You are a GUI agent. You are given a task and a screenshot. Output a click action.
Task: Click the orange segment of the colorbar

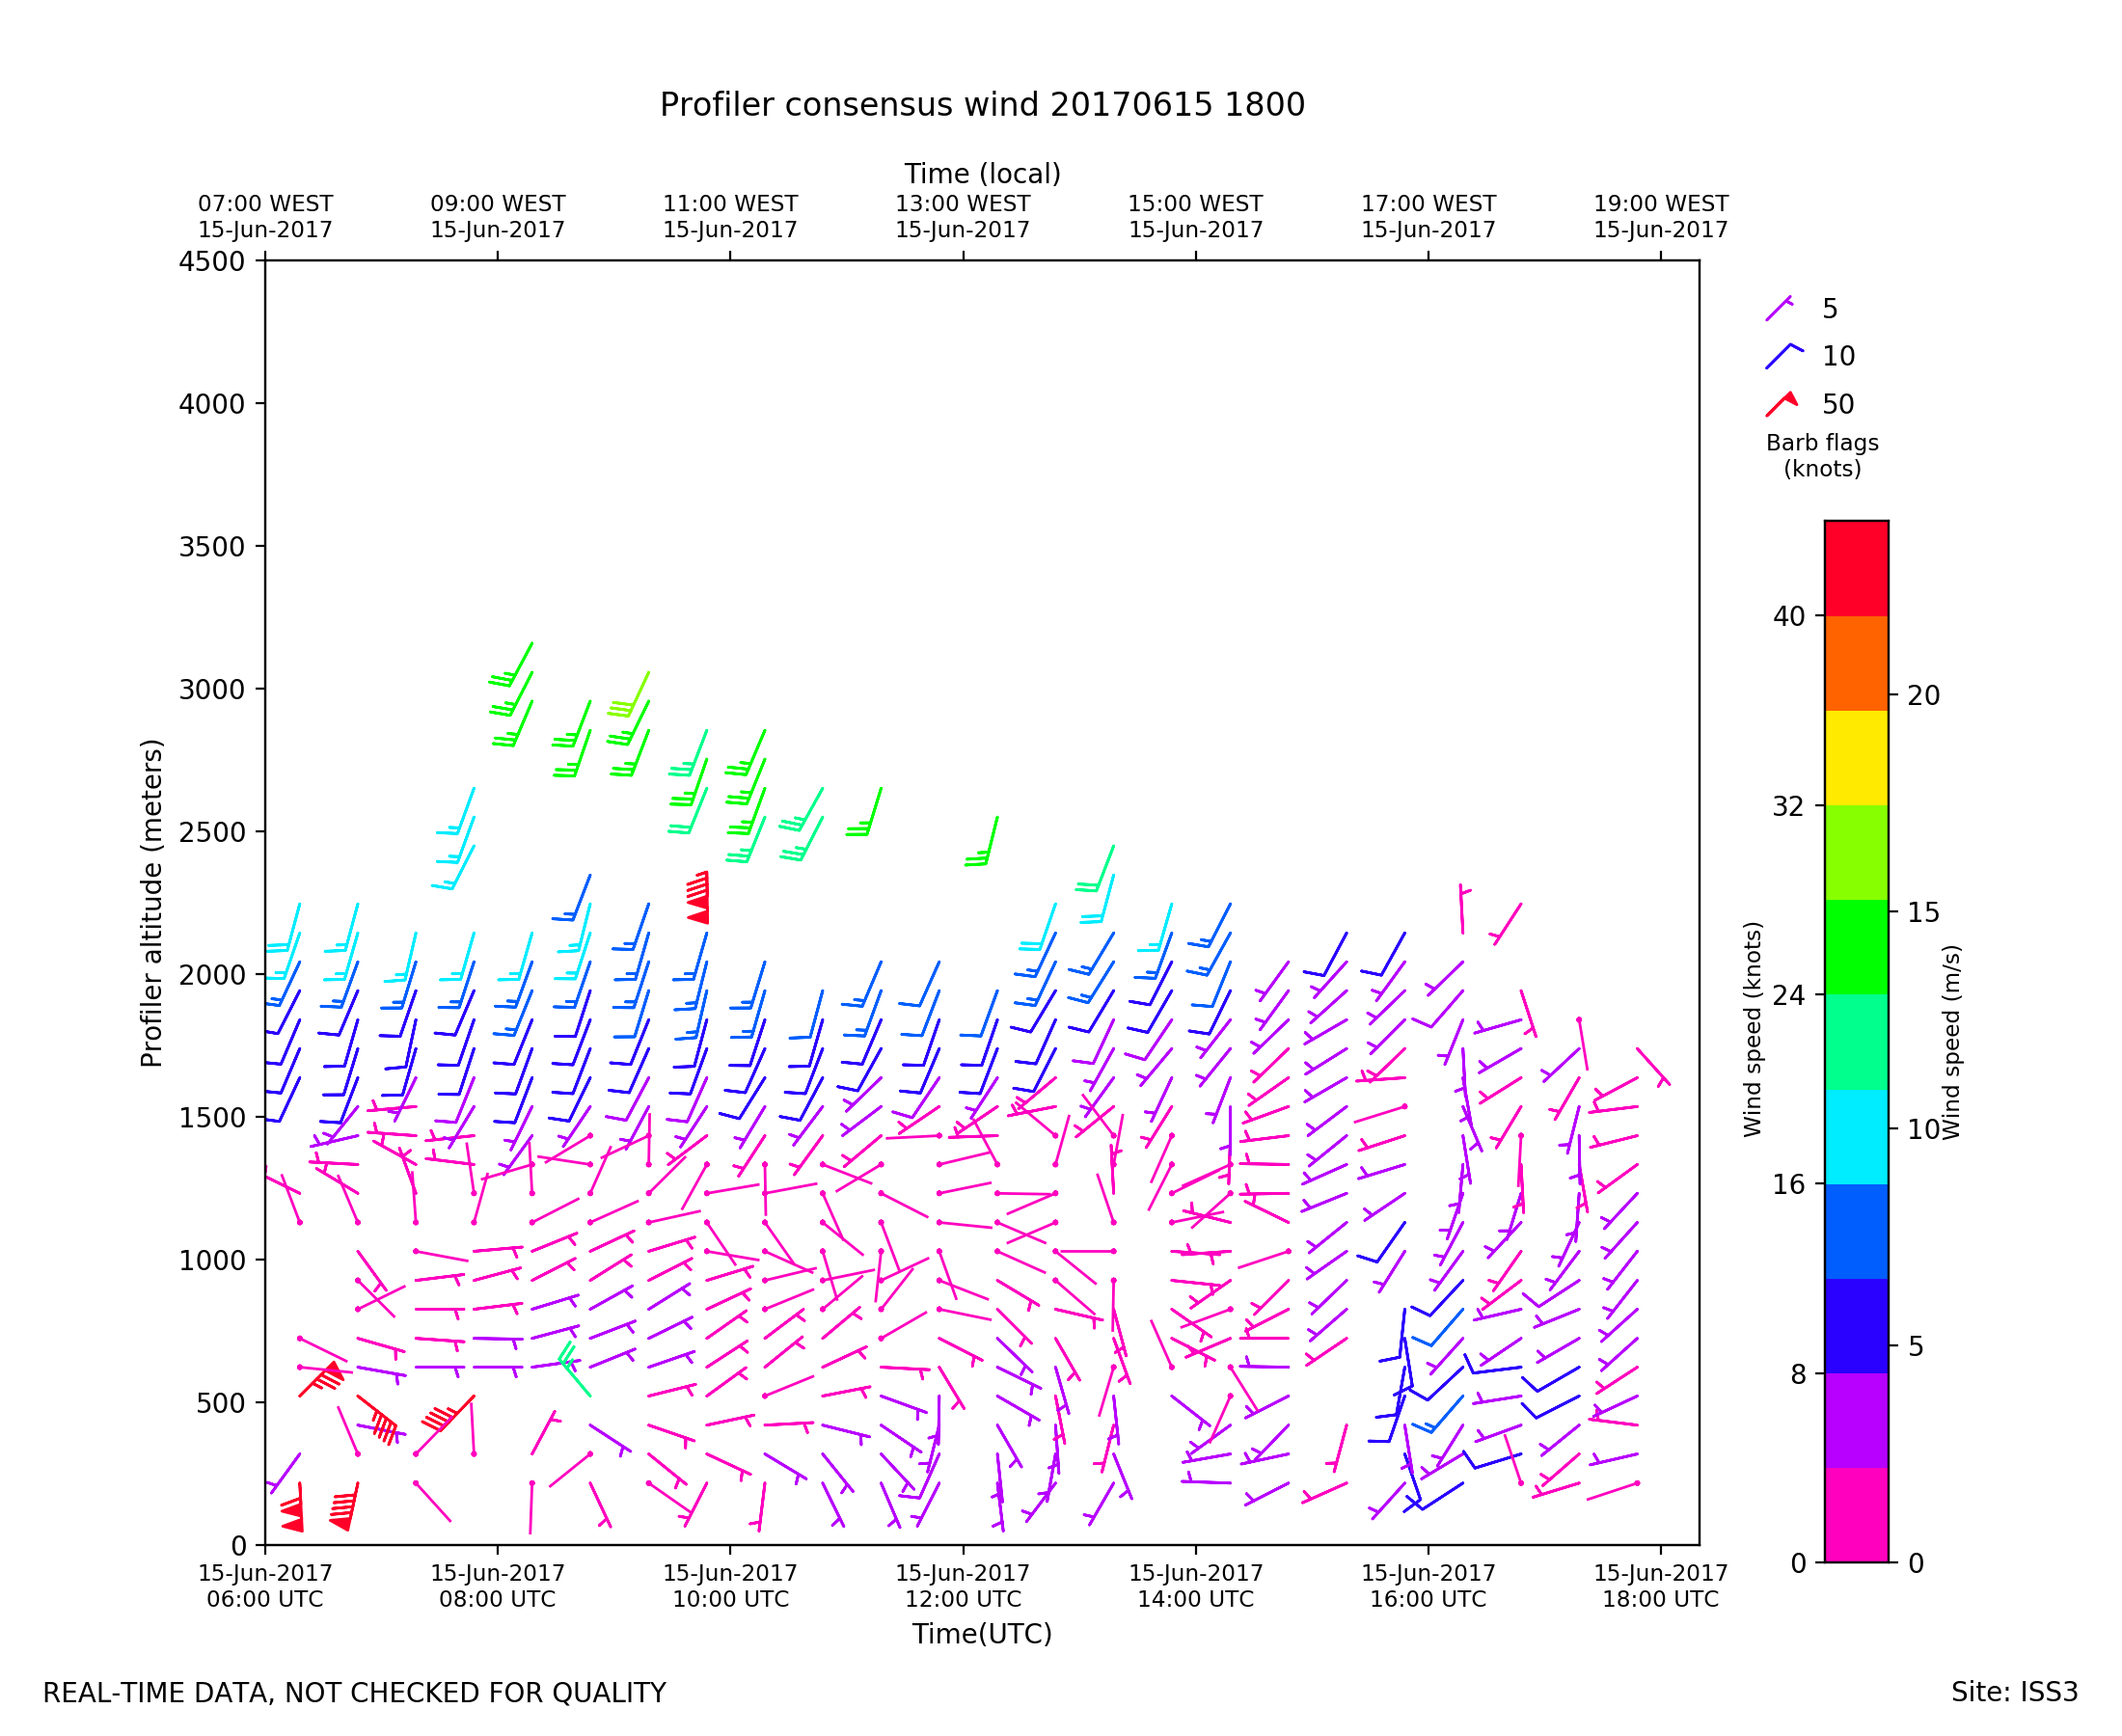coord(1856,663)
